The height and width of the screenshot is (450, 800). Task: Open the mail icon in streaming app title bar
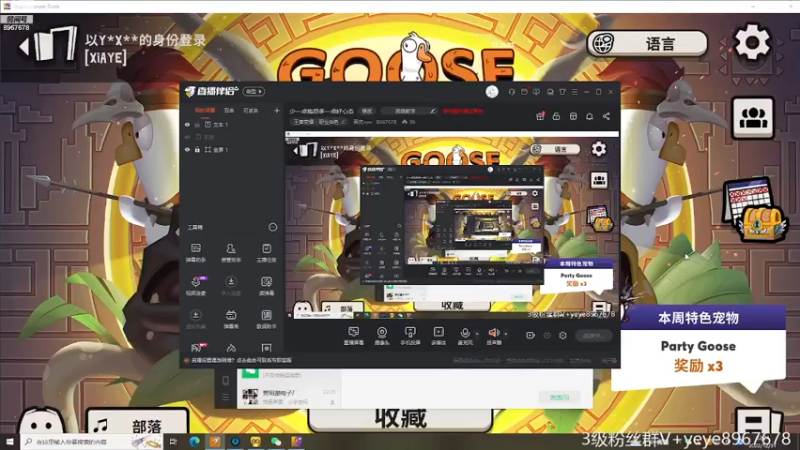coord(524,92)
